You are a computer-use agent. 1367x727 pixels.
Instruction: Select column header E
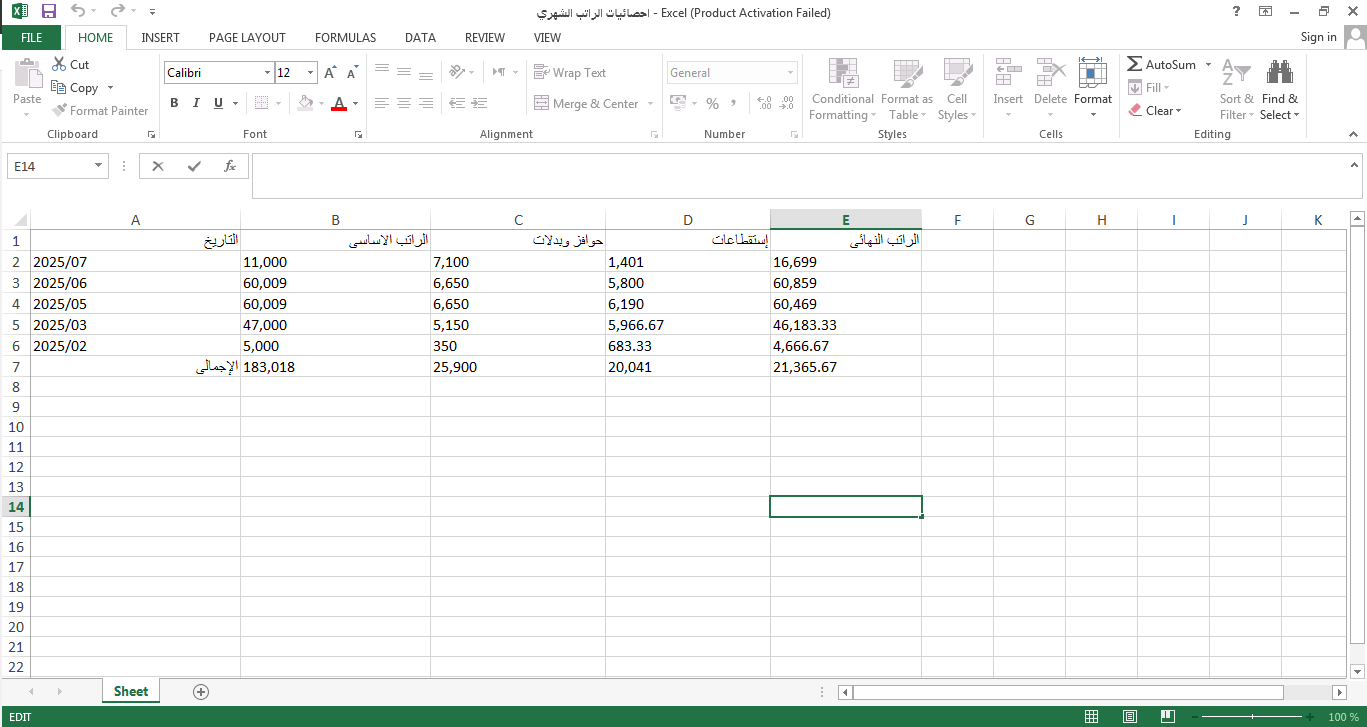[x=846, y=220]
